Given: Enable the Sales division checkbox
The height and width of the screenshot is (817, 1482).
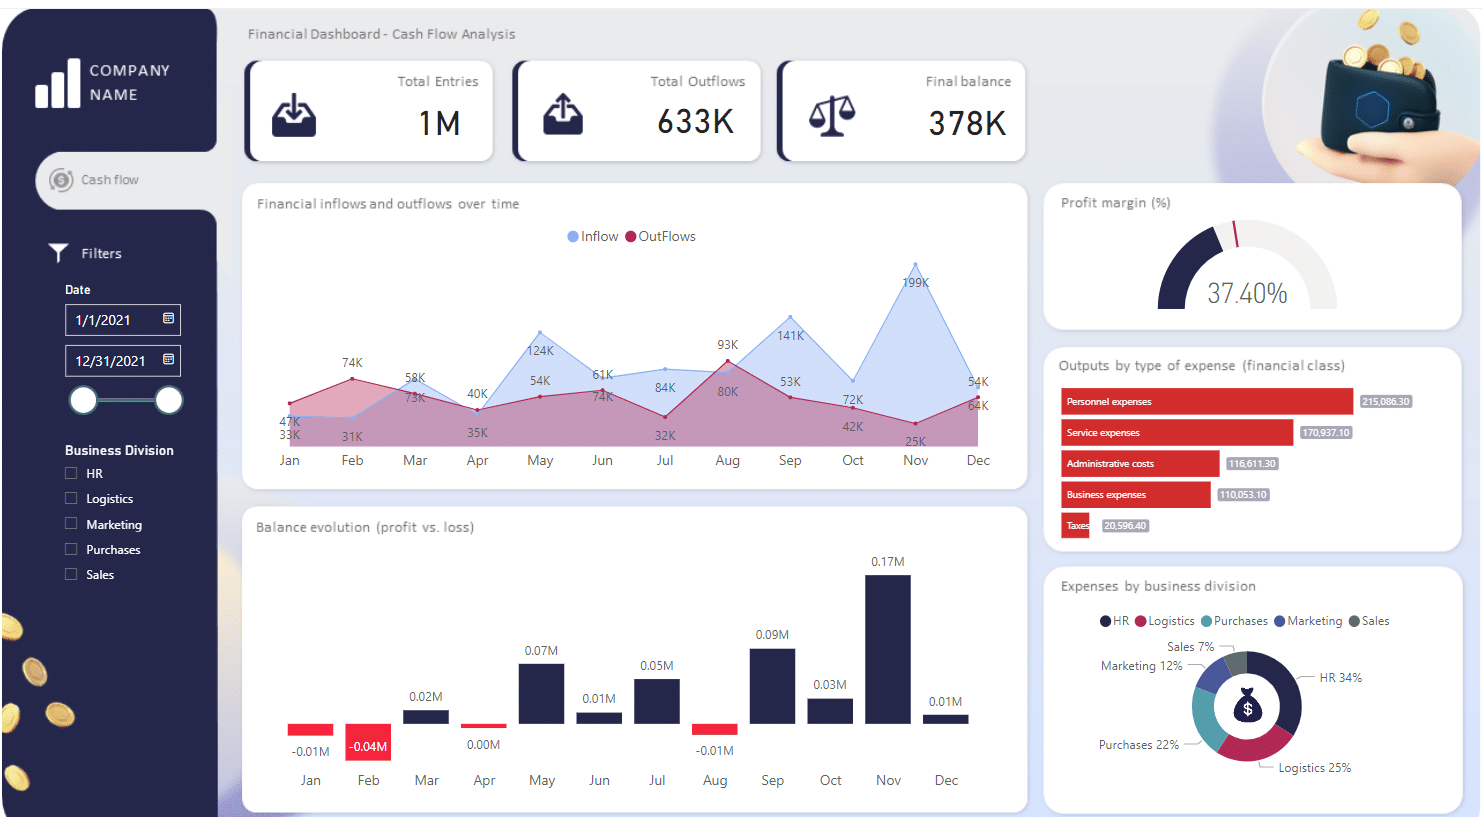Looking at the screenshot, I should 70,573.
